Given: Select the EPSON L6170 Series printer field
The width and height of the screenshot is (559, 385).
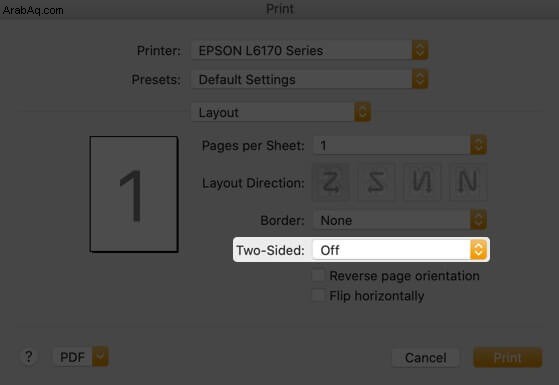Looking at the screenshot, I should [310, 50].
